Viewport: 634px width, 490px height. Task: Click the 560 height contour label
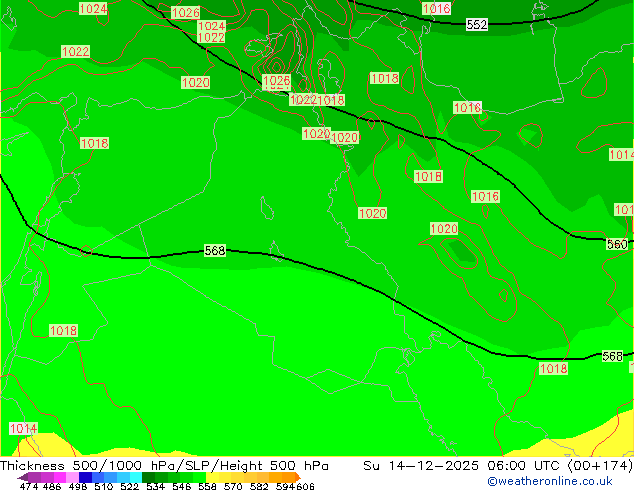[x=617, y=244]
